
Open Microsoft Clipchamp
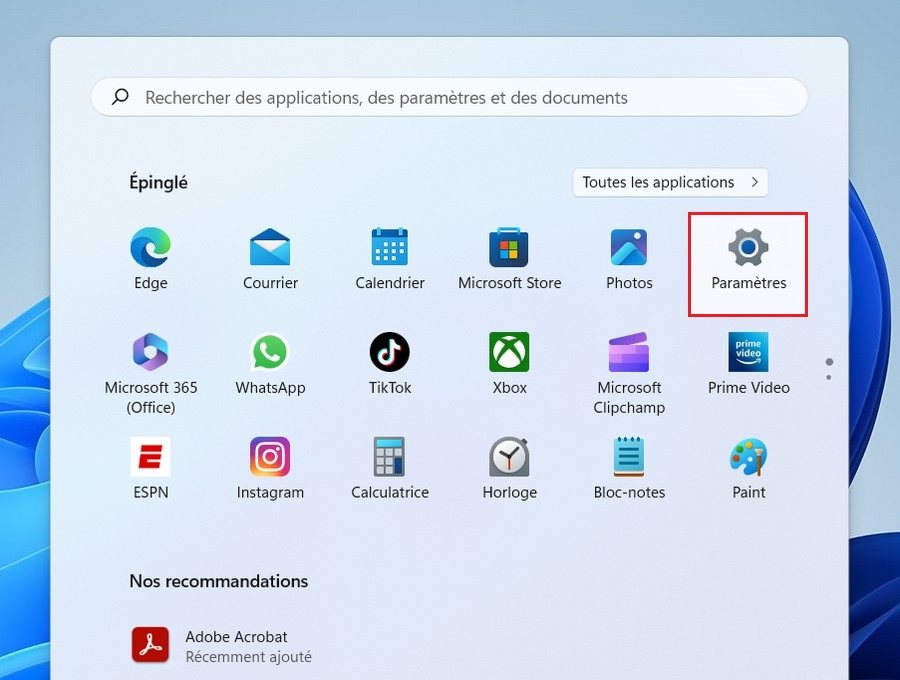tap(629, 374)
